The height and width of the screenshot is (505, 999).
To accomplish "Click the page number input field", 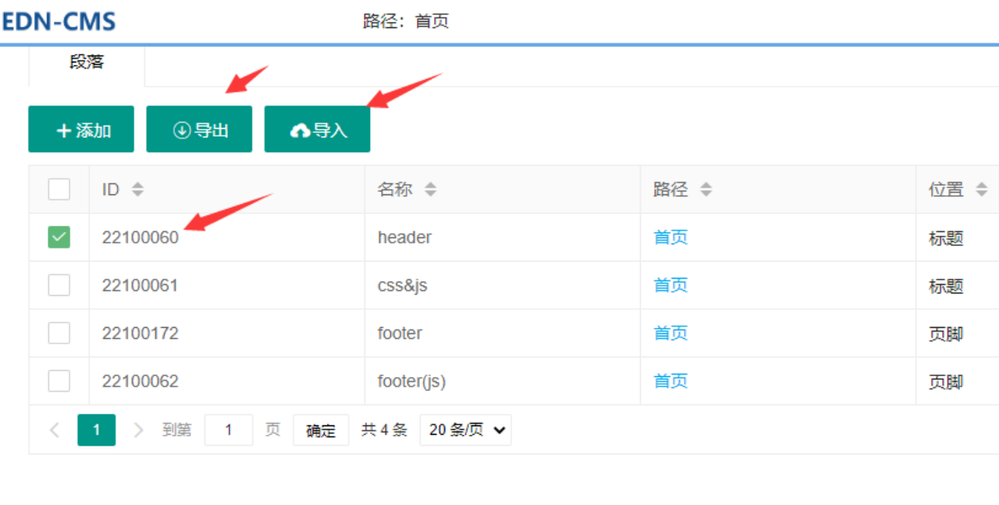I will coord(228,430).
